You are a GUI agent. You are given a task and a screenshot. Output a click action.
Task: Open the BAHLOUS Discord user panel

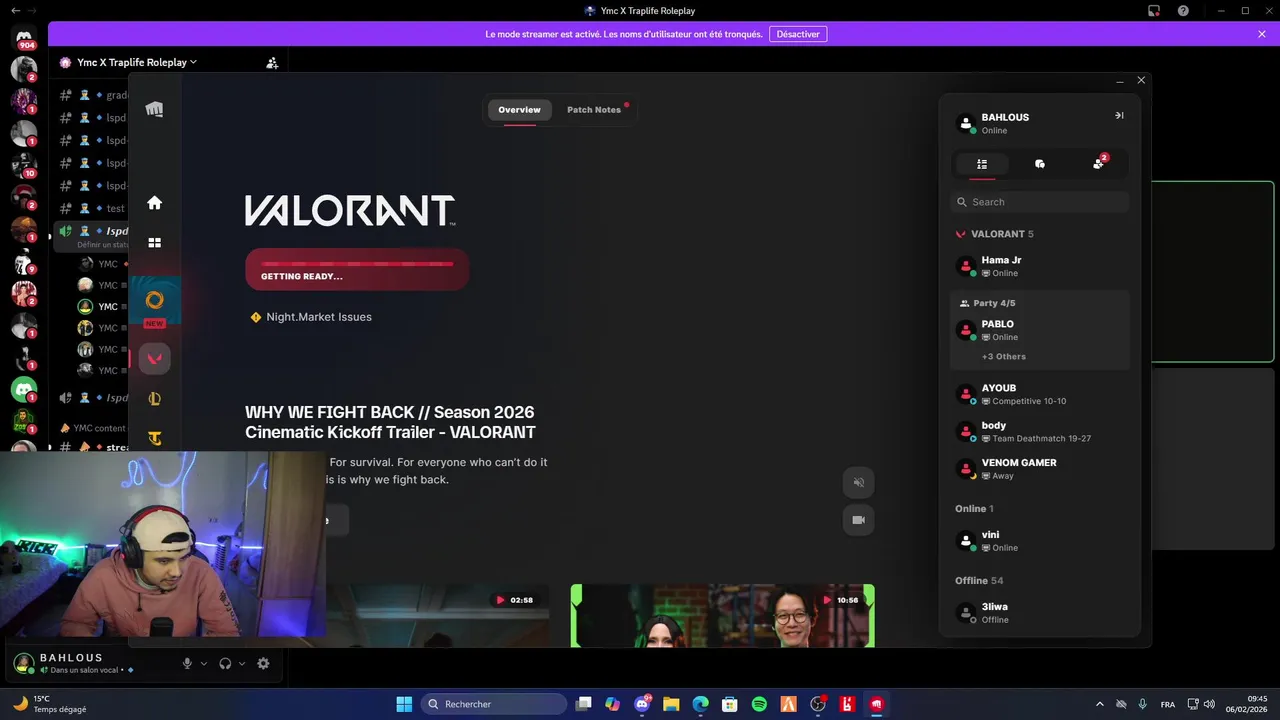[x=85, y=663]
